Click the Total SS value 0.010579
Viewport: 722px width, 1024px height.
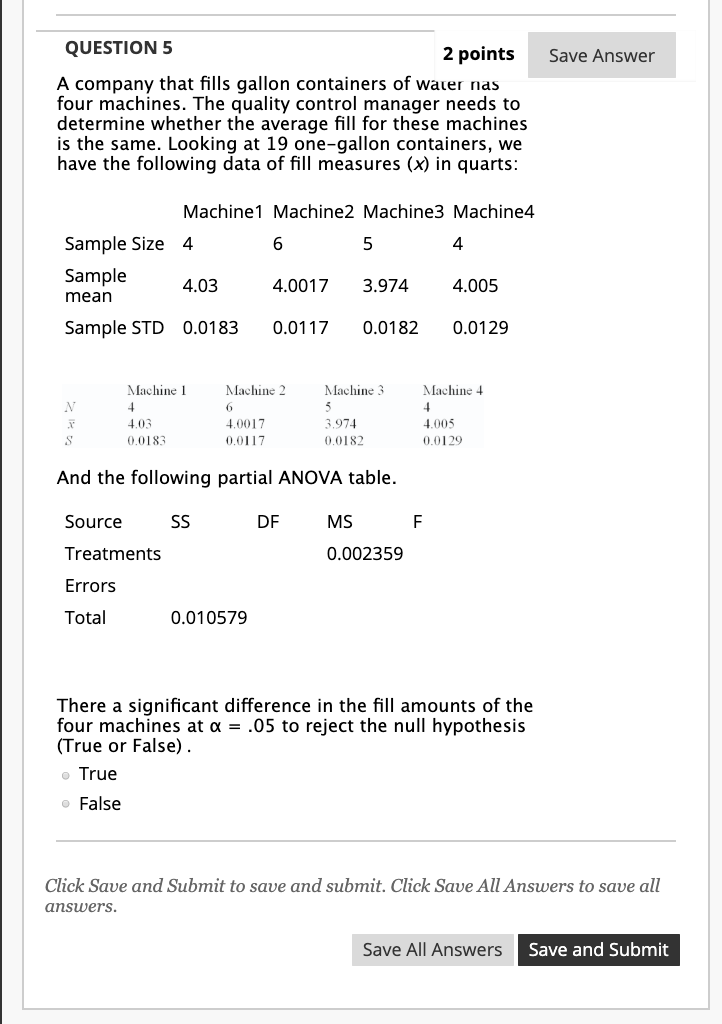[208, 617]
